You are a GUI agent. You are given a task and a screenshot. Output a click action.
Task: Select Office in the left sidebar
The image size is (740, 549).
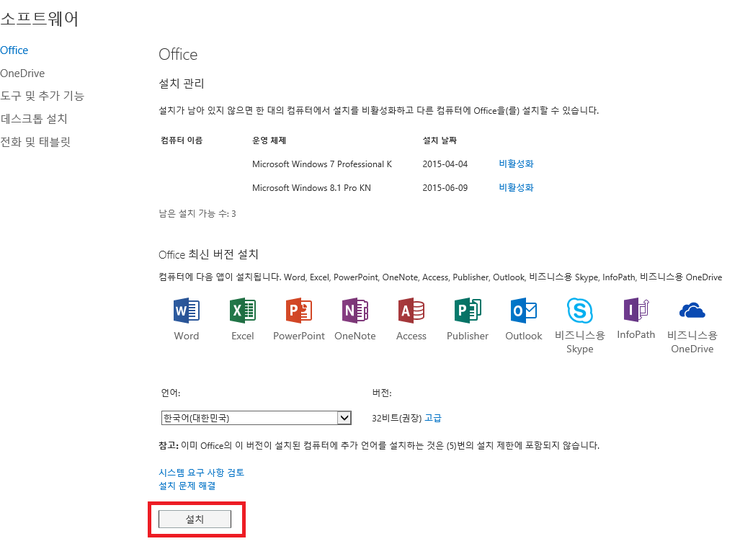(x=14, y=50)
